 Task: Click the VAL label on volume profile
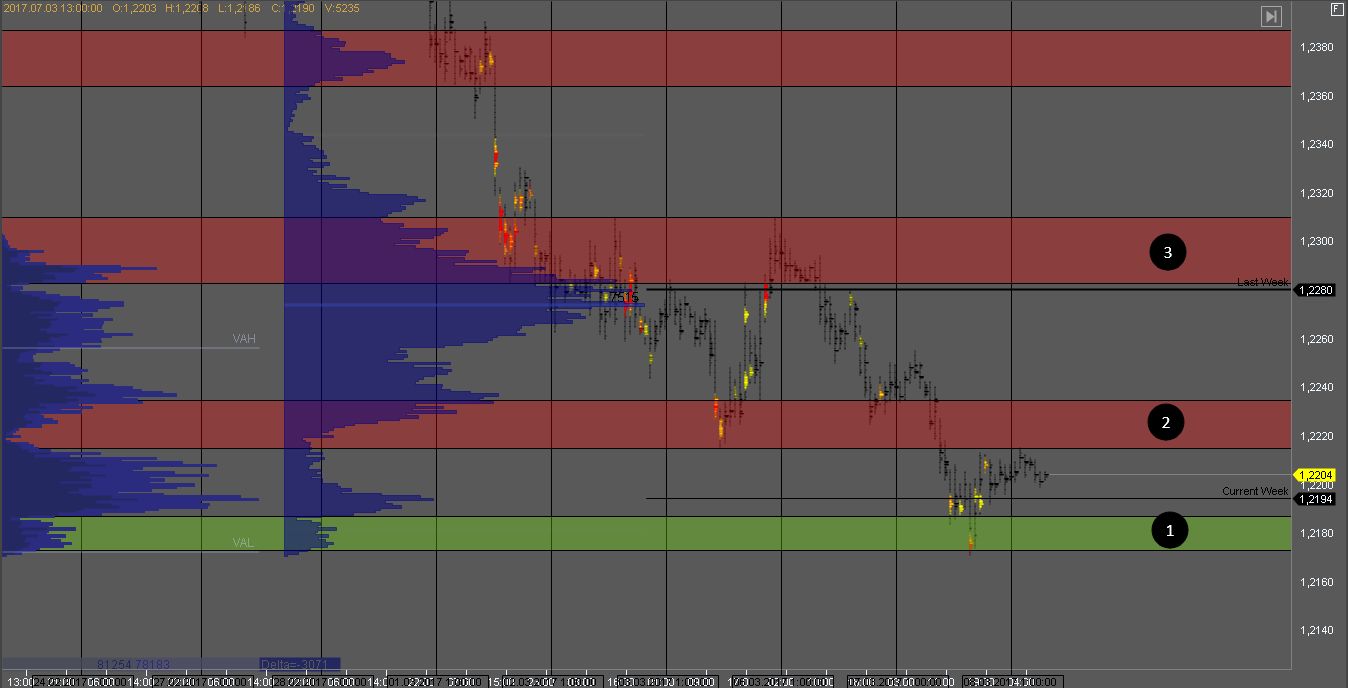[x=243, y=543]
